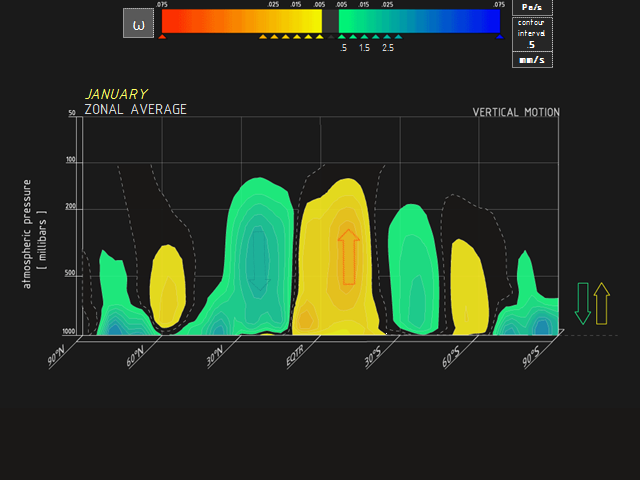Click the omega (ω) variable icon
The image size is (640, 480).
tap(138, 23)
